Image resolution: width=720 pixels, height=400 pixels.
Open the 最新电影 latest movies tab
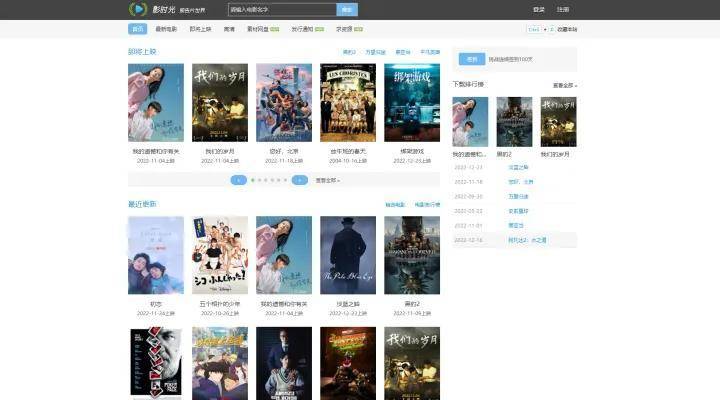pyautogui.click(x=166, y=29)
